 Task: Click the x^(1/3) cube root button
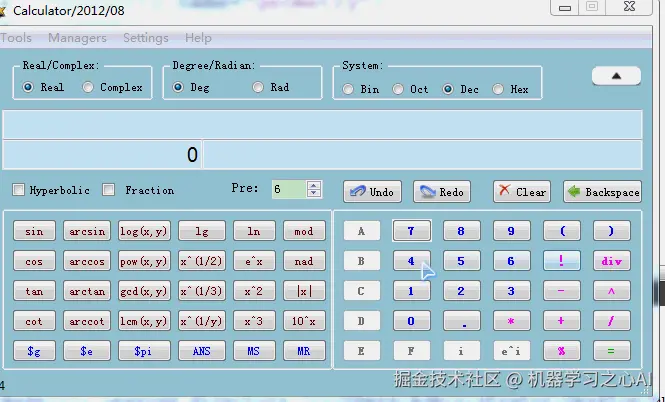(x=201, y=291)
